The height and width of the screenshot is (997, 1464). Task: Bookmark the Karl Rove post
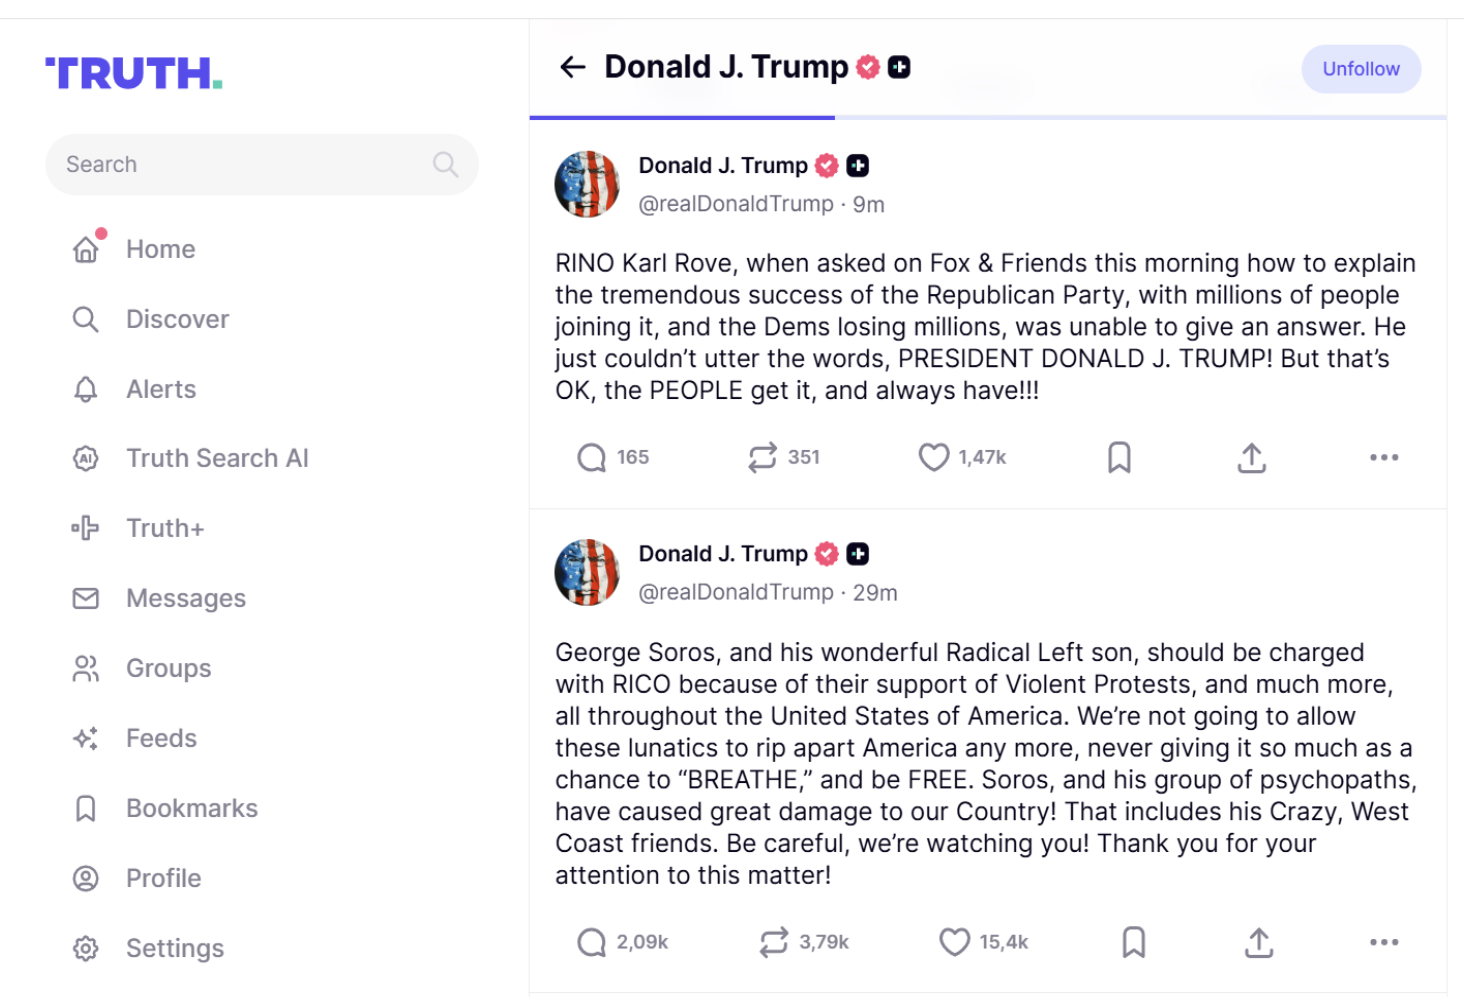point(1119,457)
